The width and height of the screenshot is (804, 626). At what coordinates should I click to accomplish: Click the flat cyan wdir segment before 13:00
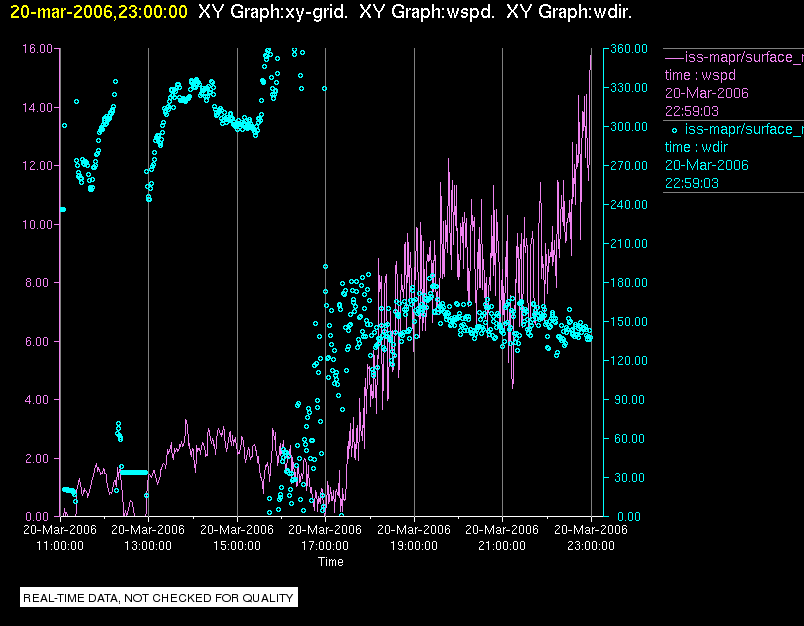coord(134,473)
